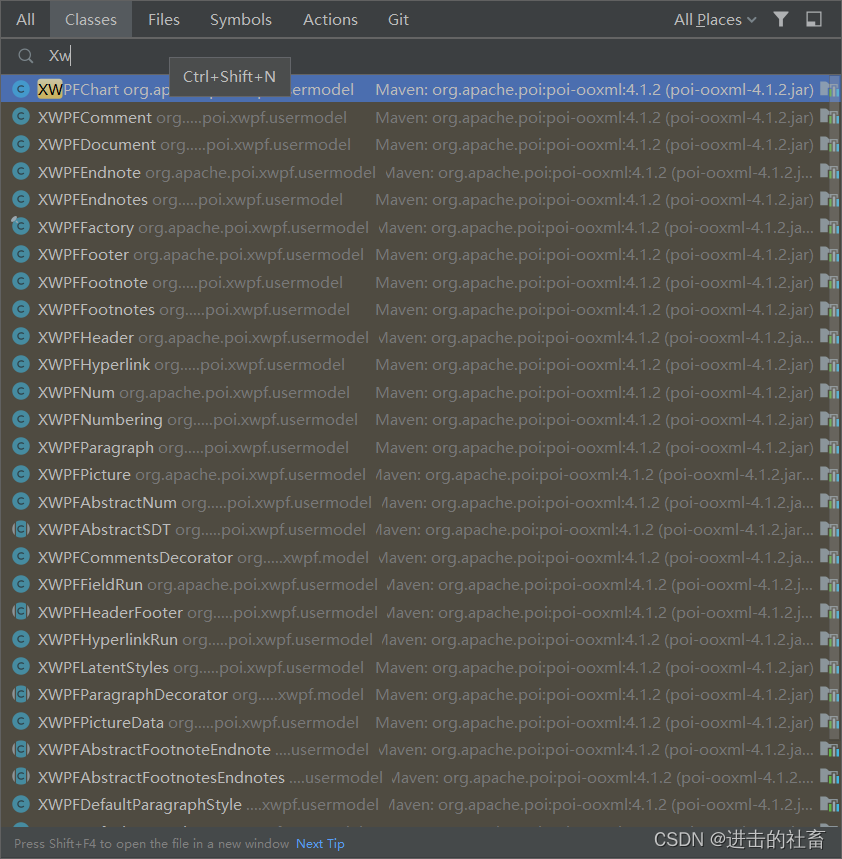Screen dimensions: 842x859
Task: Click the Maven poi-ooxml location of XWPFNumbering
Action: pos(594,420)
